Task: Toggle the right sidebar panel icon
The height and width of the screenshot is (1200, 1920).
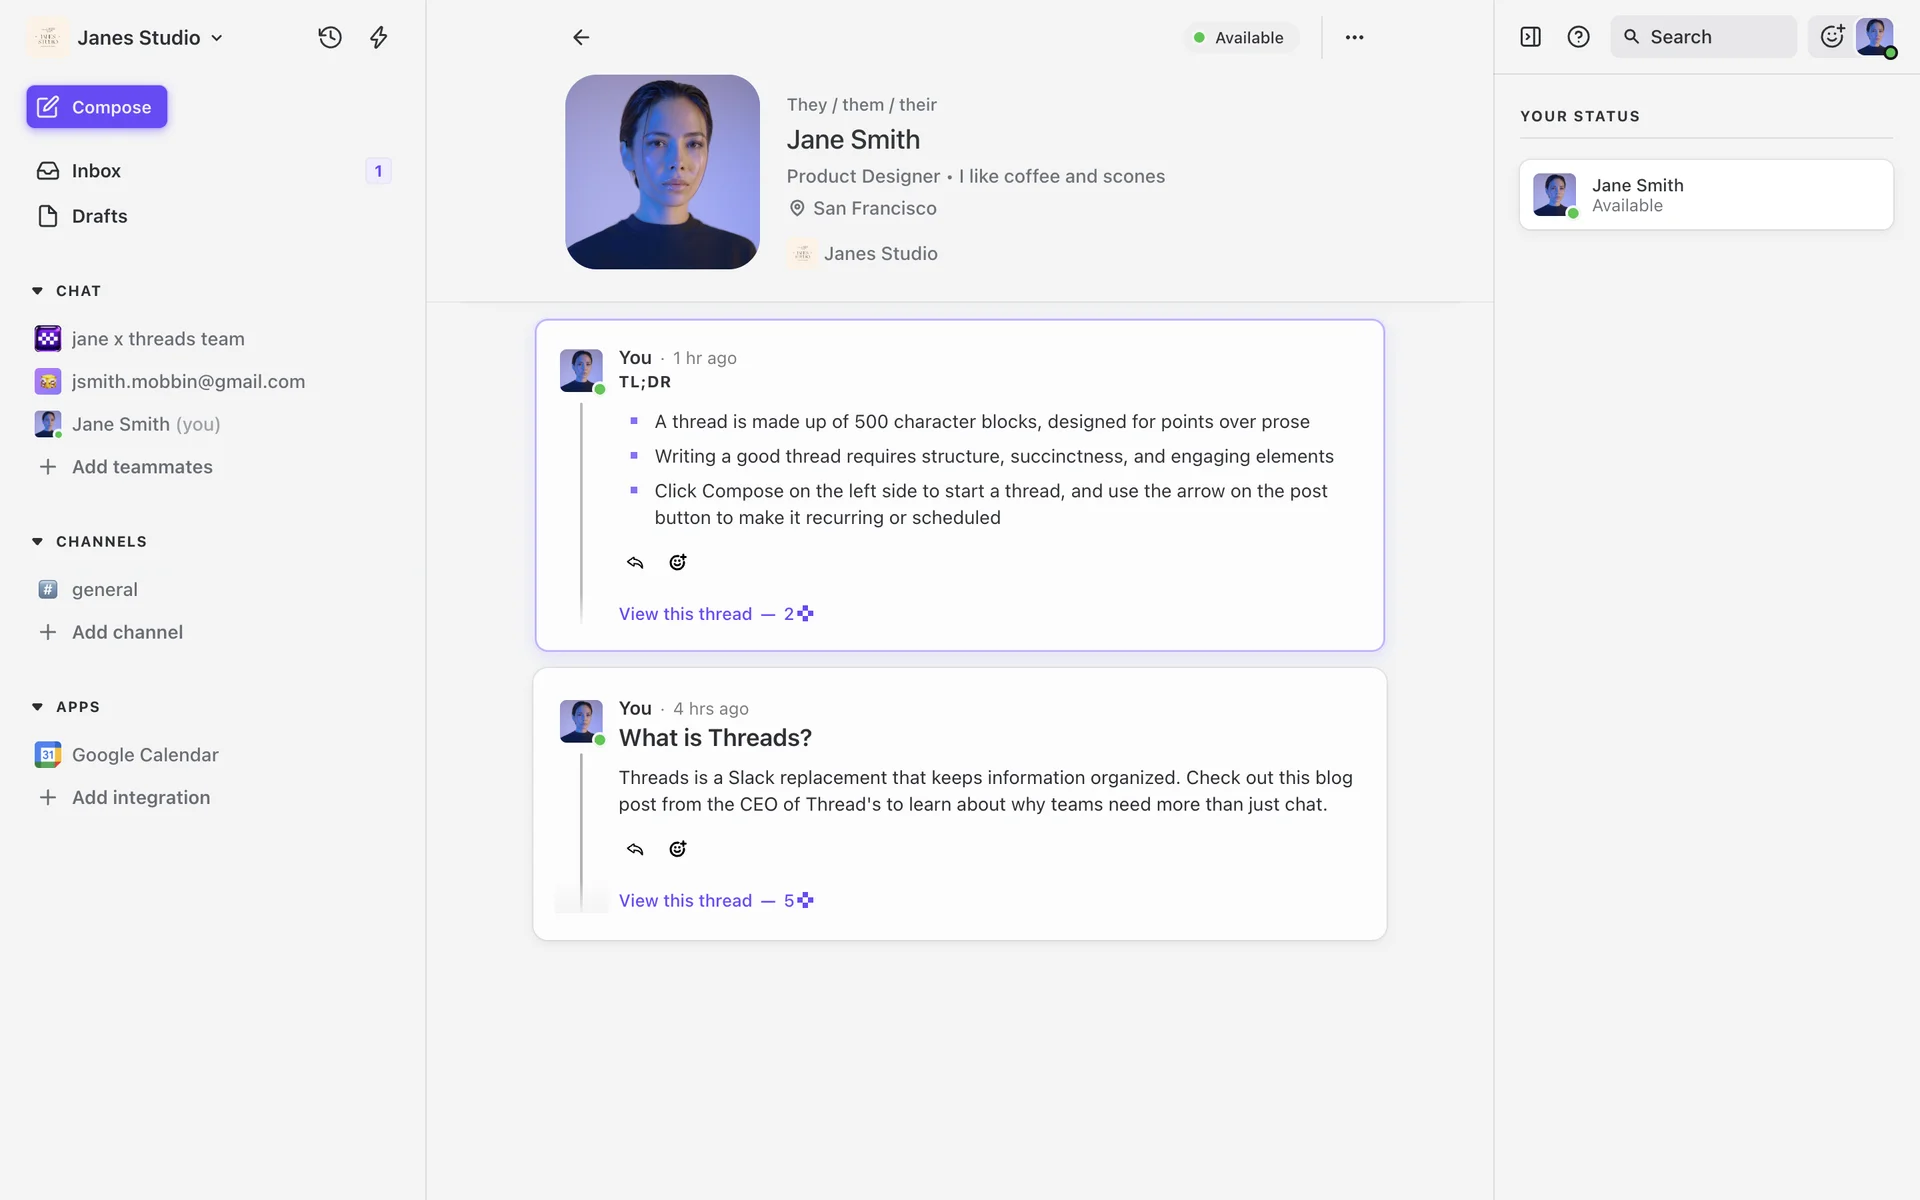Action: click(1530, 37)
